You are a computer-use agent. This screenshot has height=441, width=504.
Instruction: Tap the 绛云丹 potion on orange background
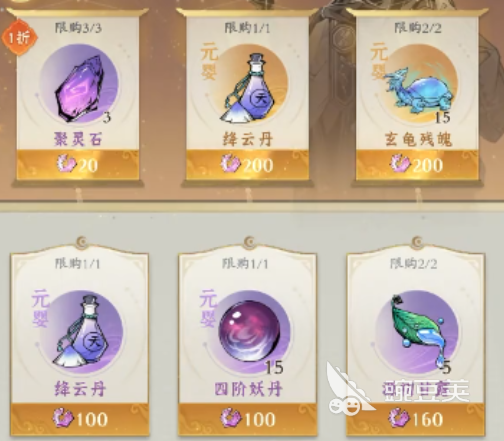(247, 89)
